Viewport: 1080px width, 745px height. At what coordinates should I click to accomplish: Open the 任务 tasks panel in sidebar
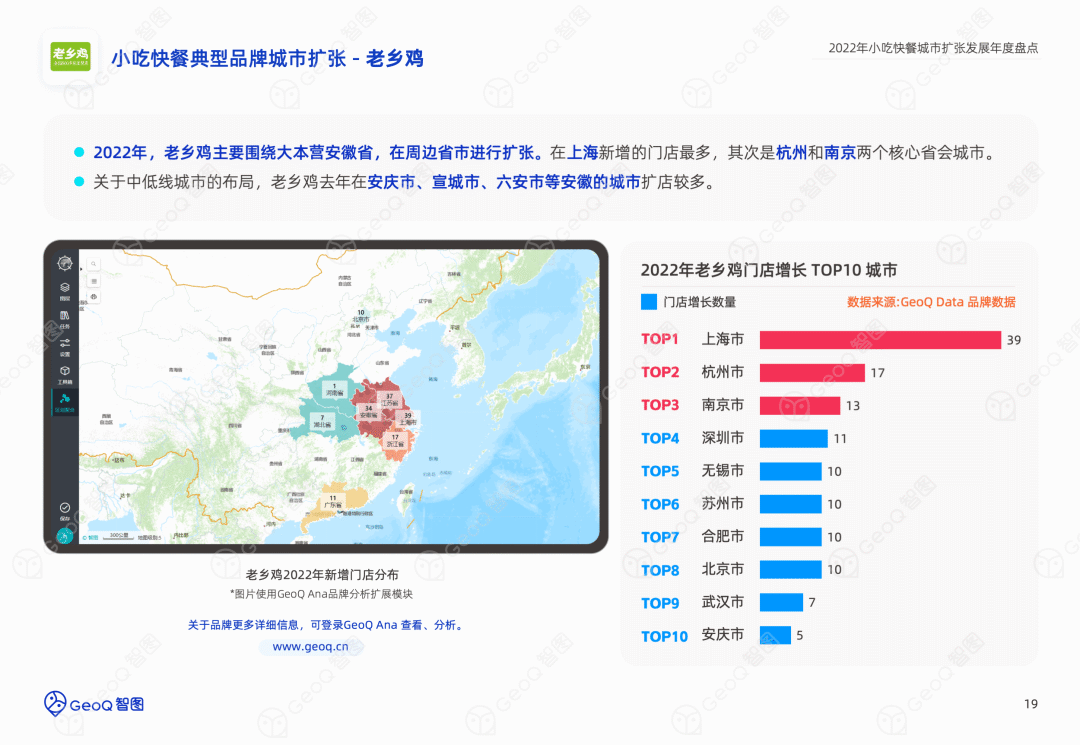click(x=65, y=319)
